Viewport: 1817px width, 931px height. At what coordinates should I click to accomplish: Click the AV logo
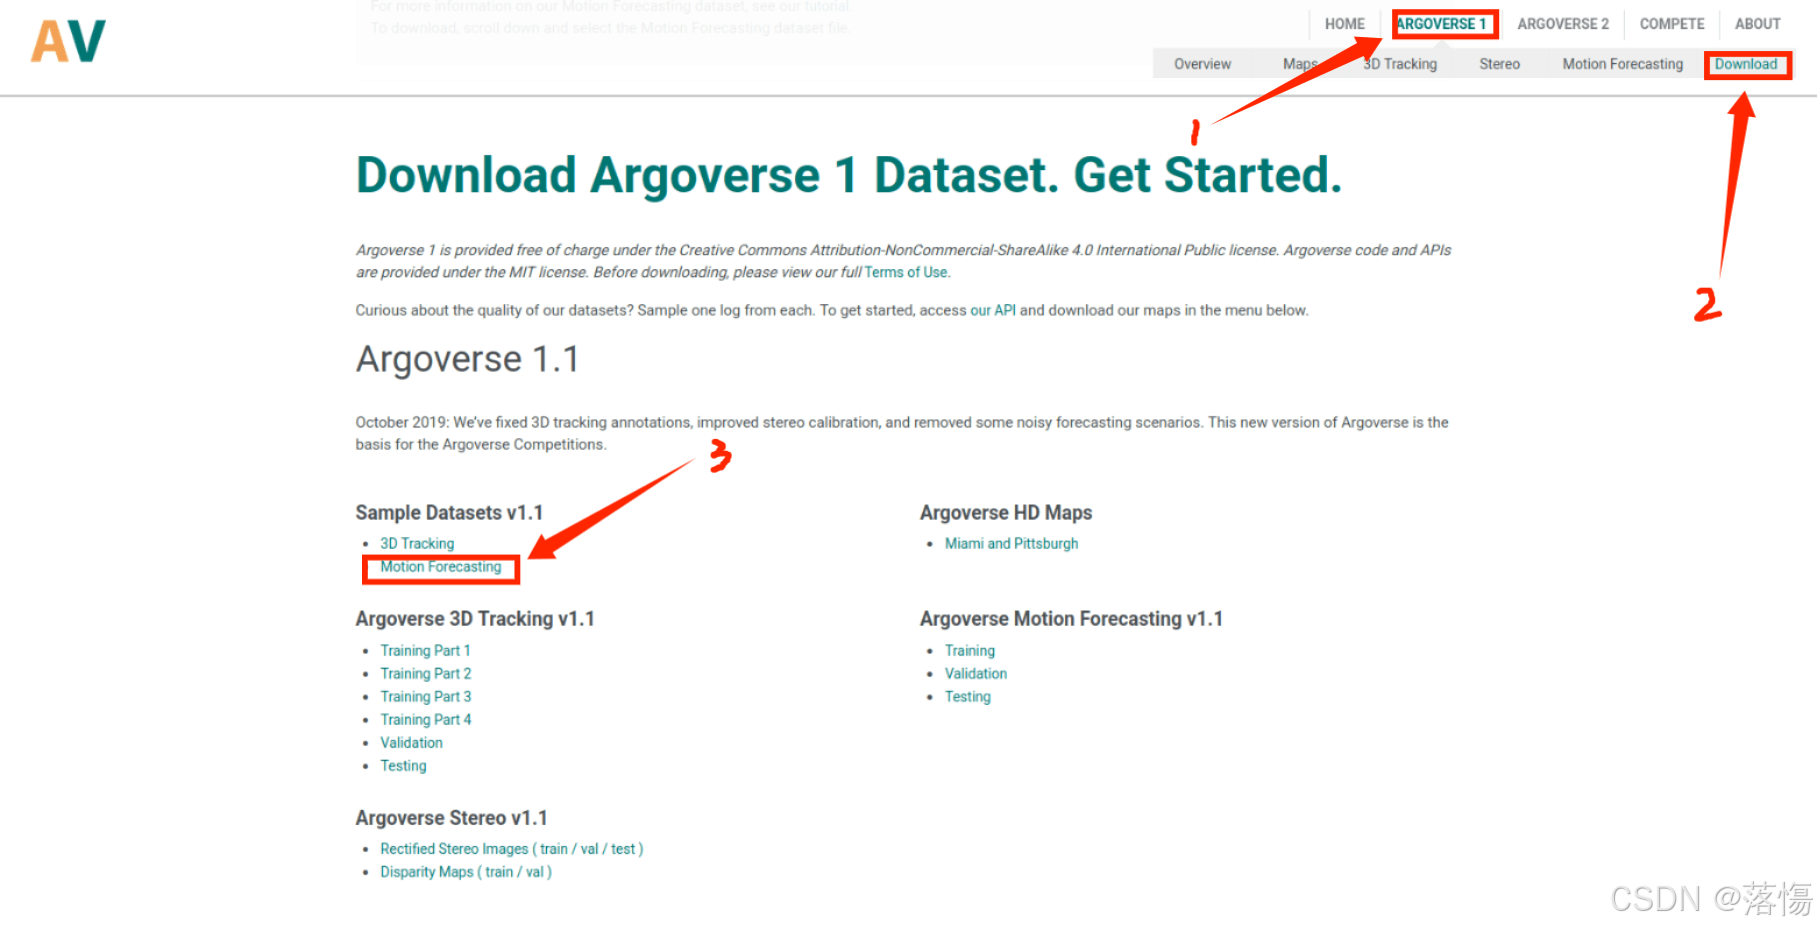point(68,42)
